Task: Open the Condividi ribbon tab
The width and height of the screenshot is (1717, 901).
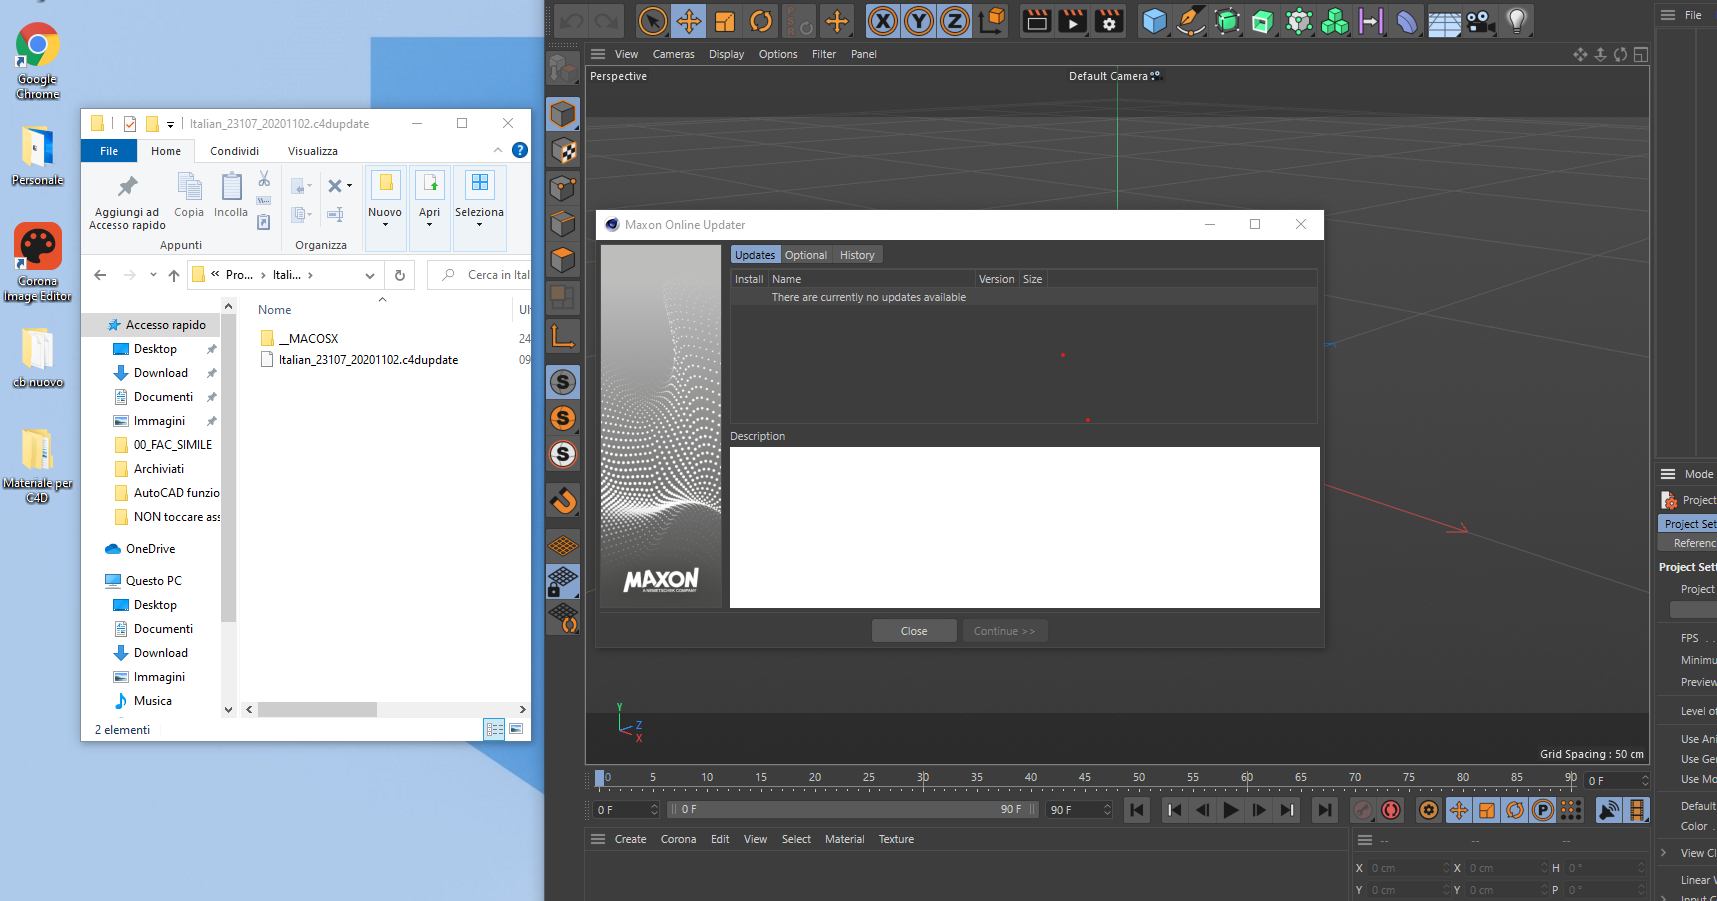Action: [234, 151]
